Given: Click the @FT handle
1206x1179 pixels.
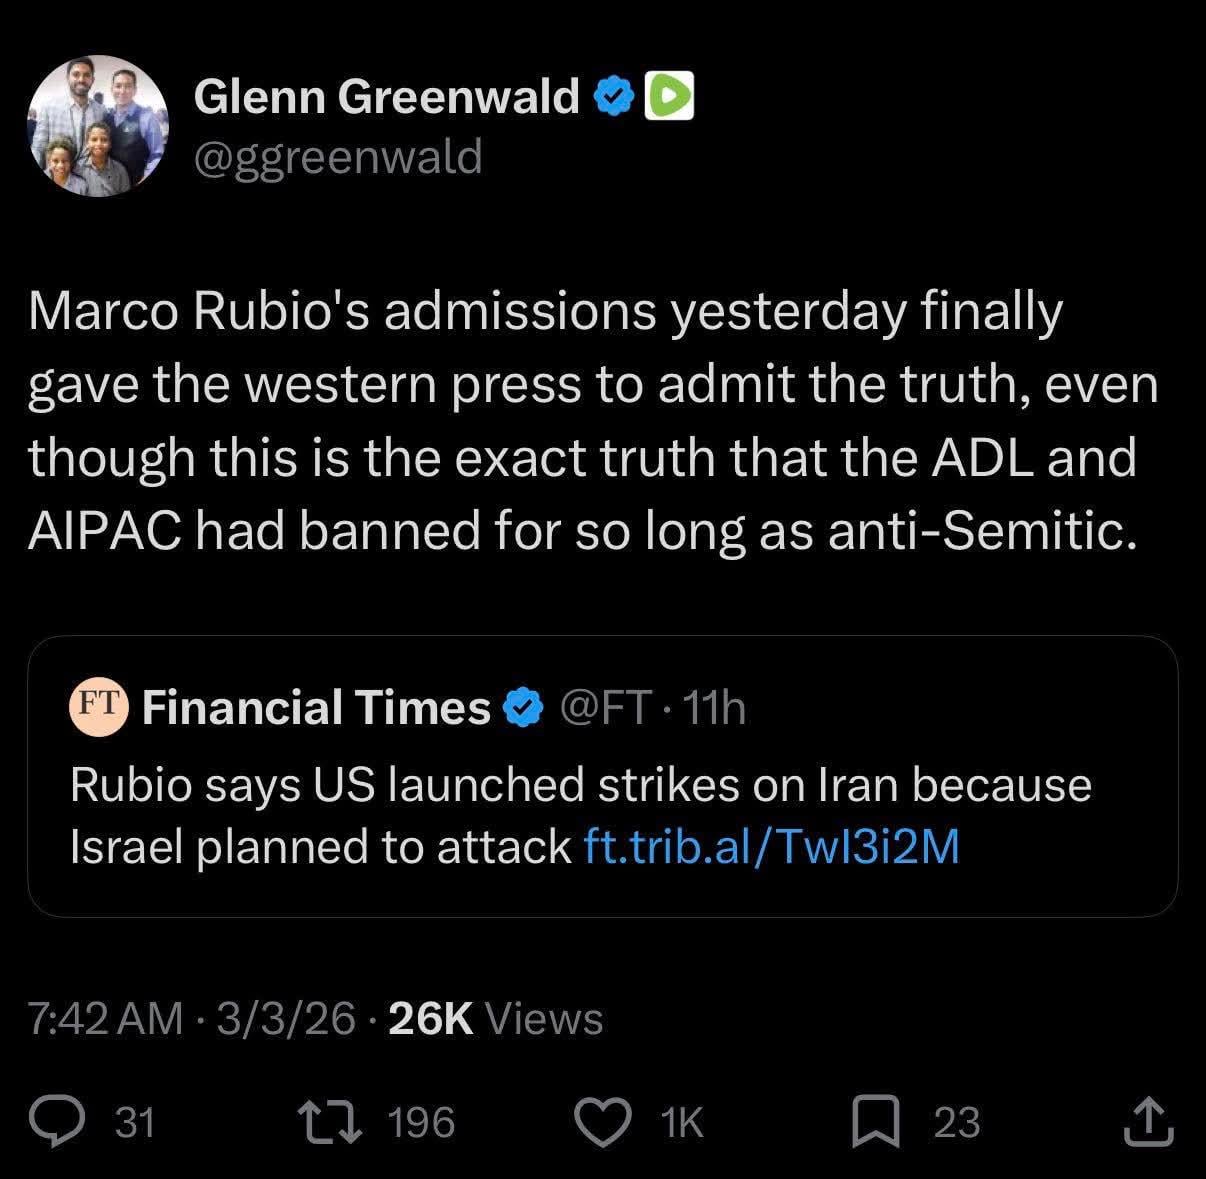Looking at the screenshot, I should coord(606,708).
